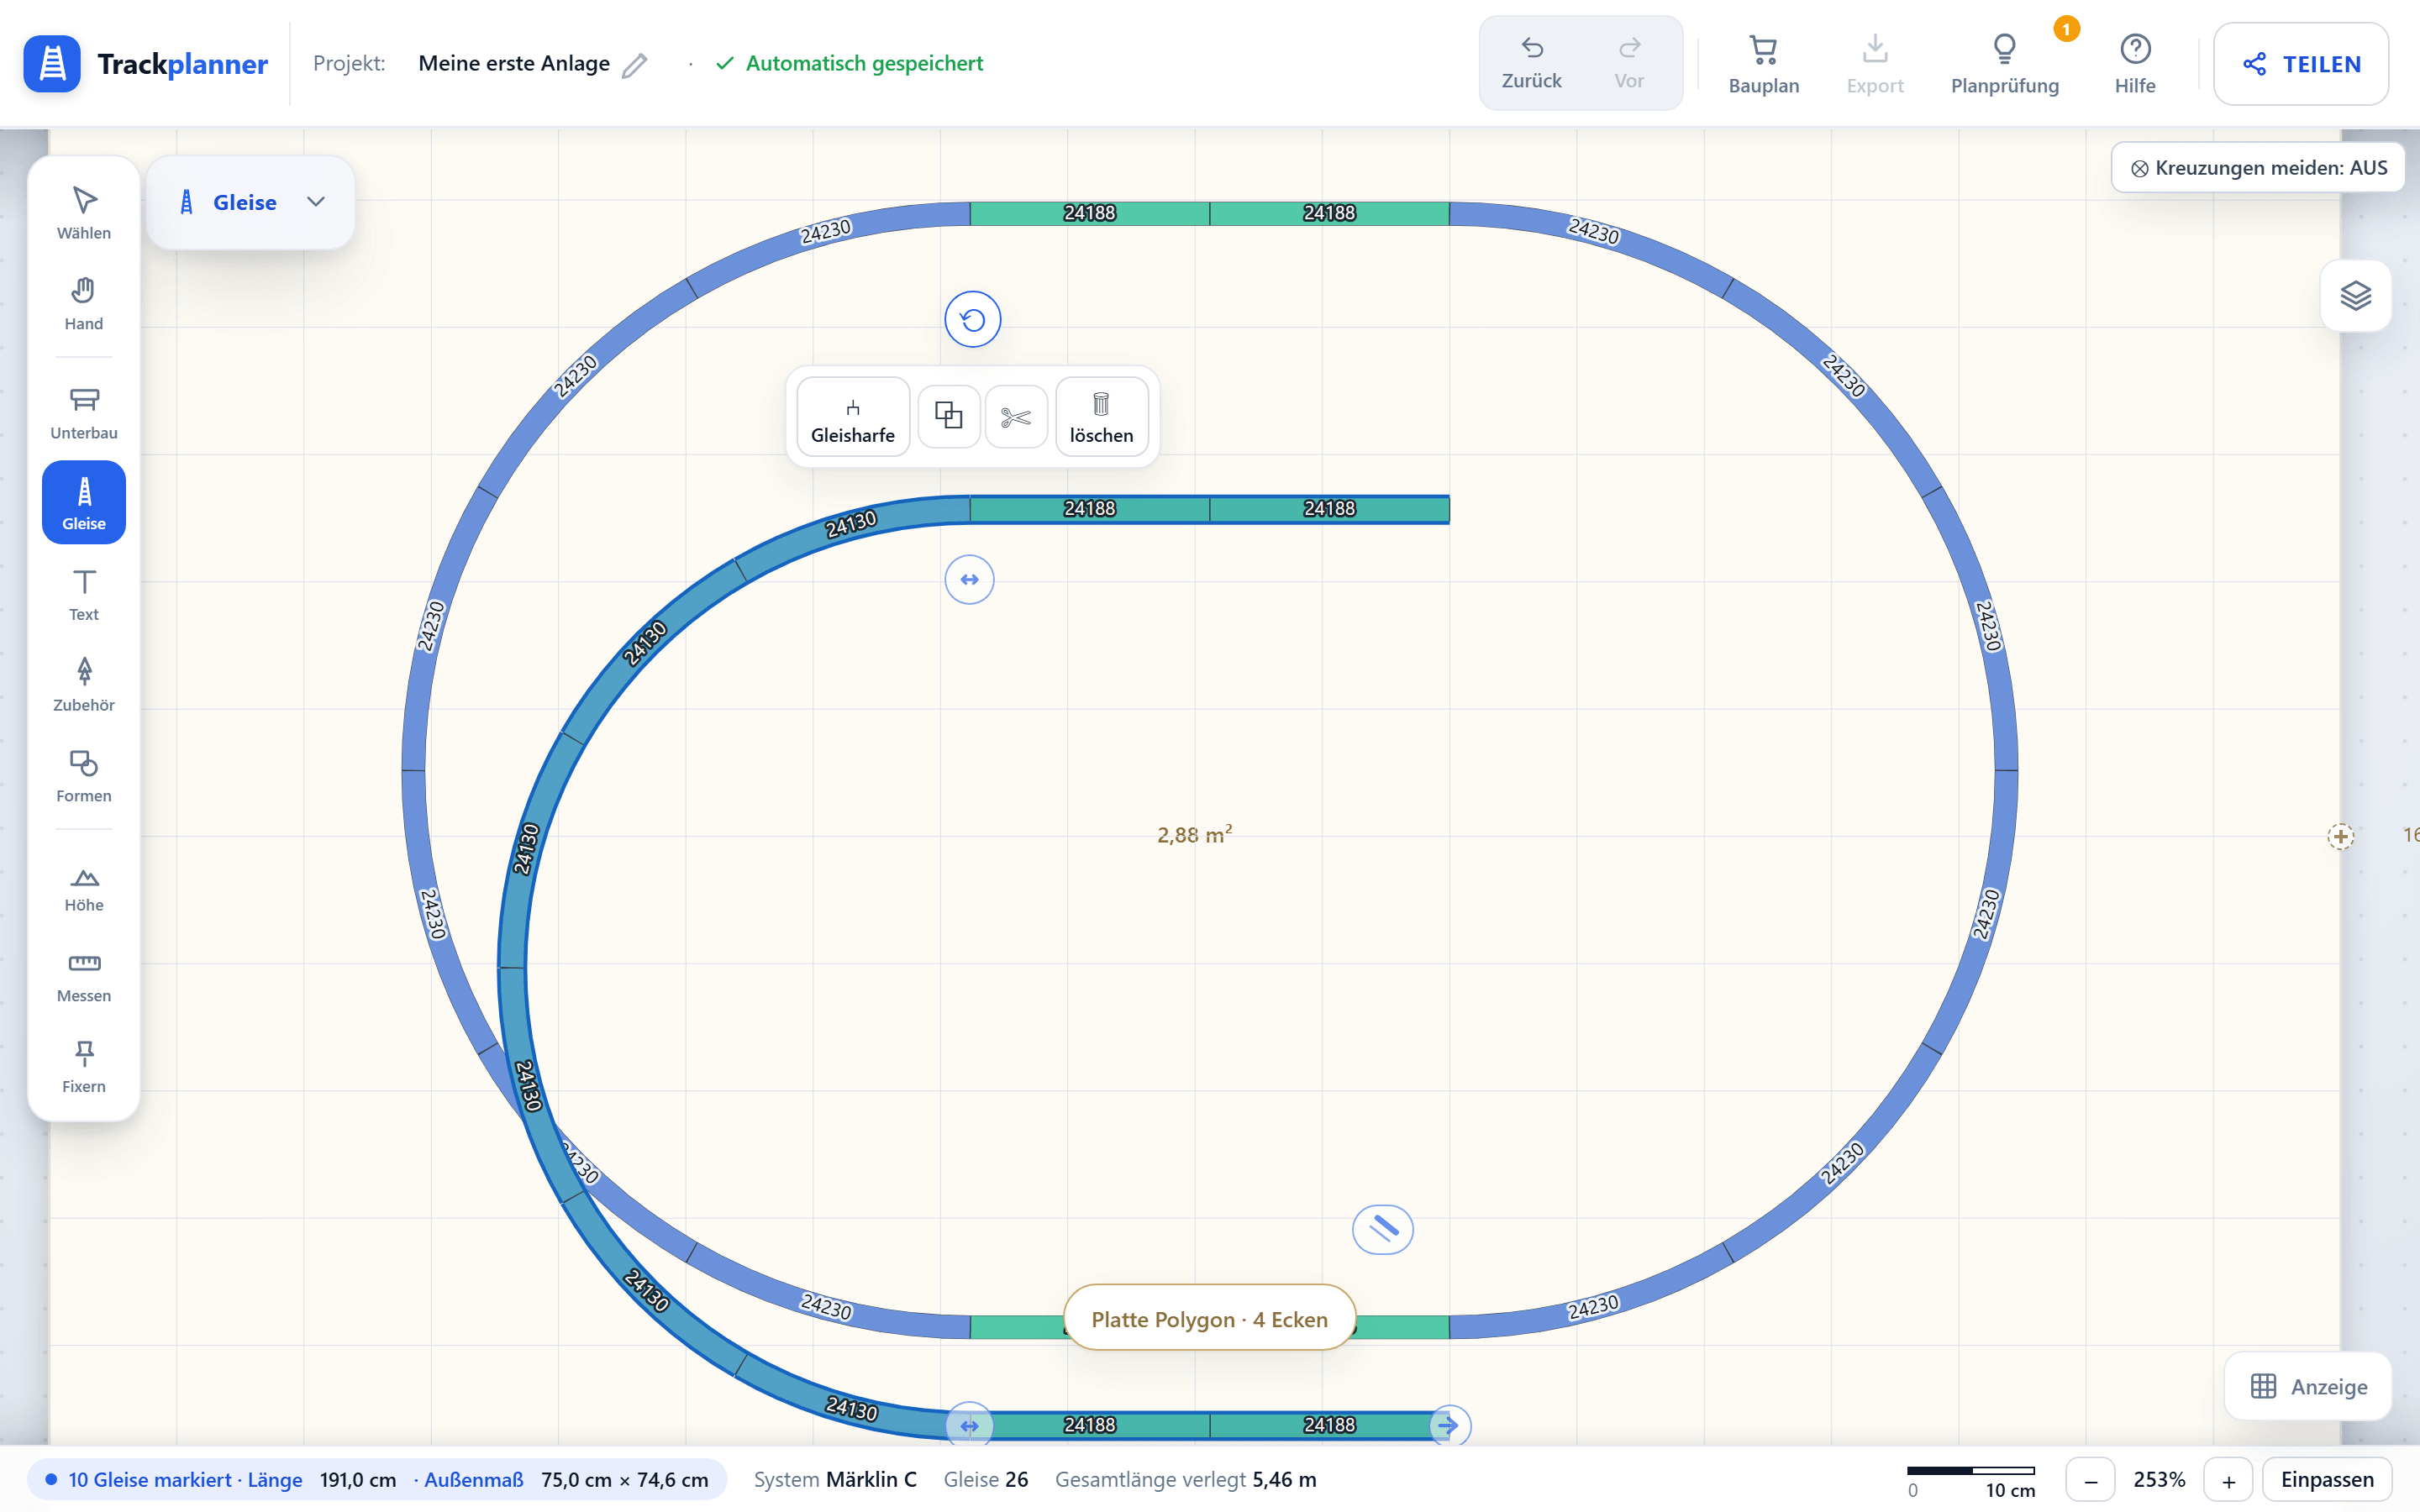This screenshot has height=1512, width=2420.
Task: Activate the Hand pan tool
Action: point(84,304)
